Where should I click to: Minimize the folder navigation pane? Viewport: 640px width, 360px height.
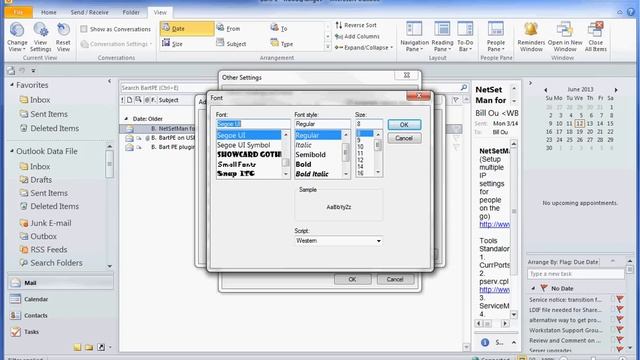(109, 81)
